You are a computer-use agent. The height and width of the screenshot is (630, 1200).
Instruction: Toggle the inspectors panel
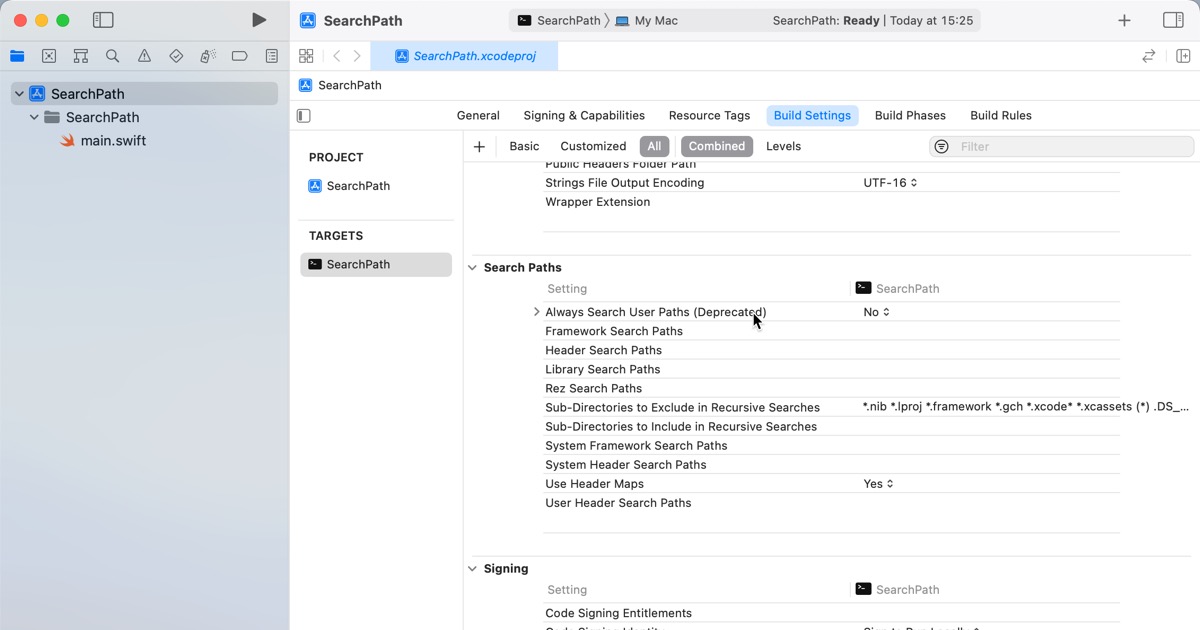click(x=1174, y=20)
